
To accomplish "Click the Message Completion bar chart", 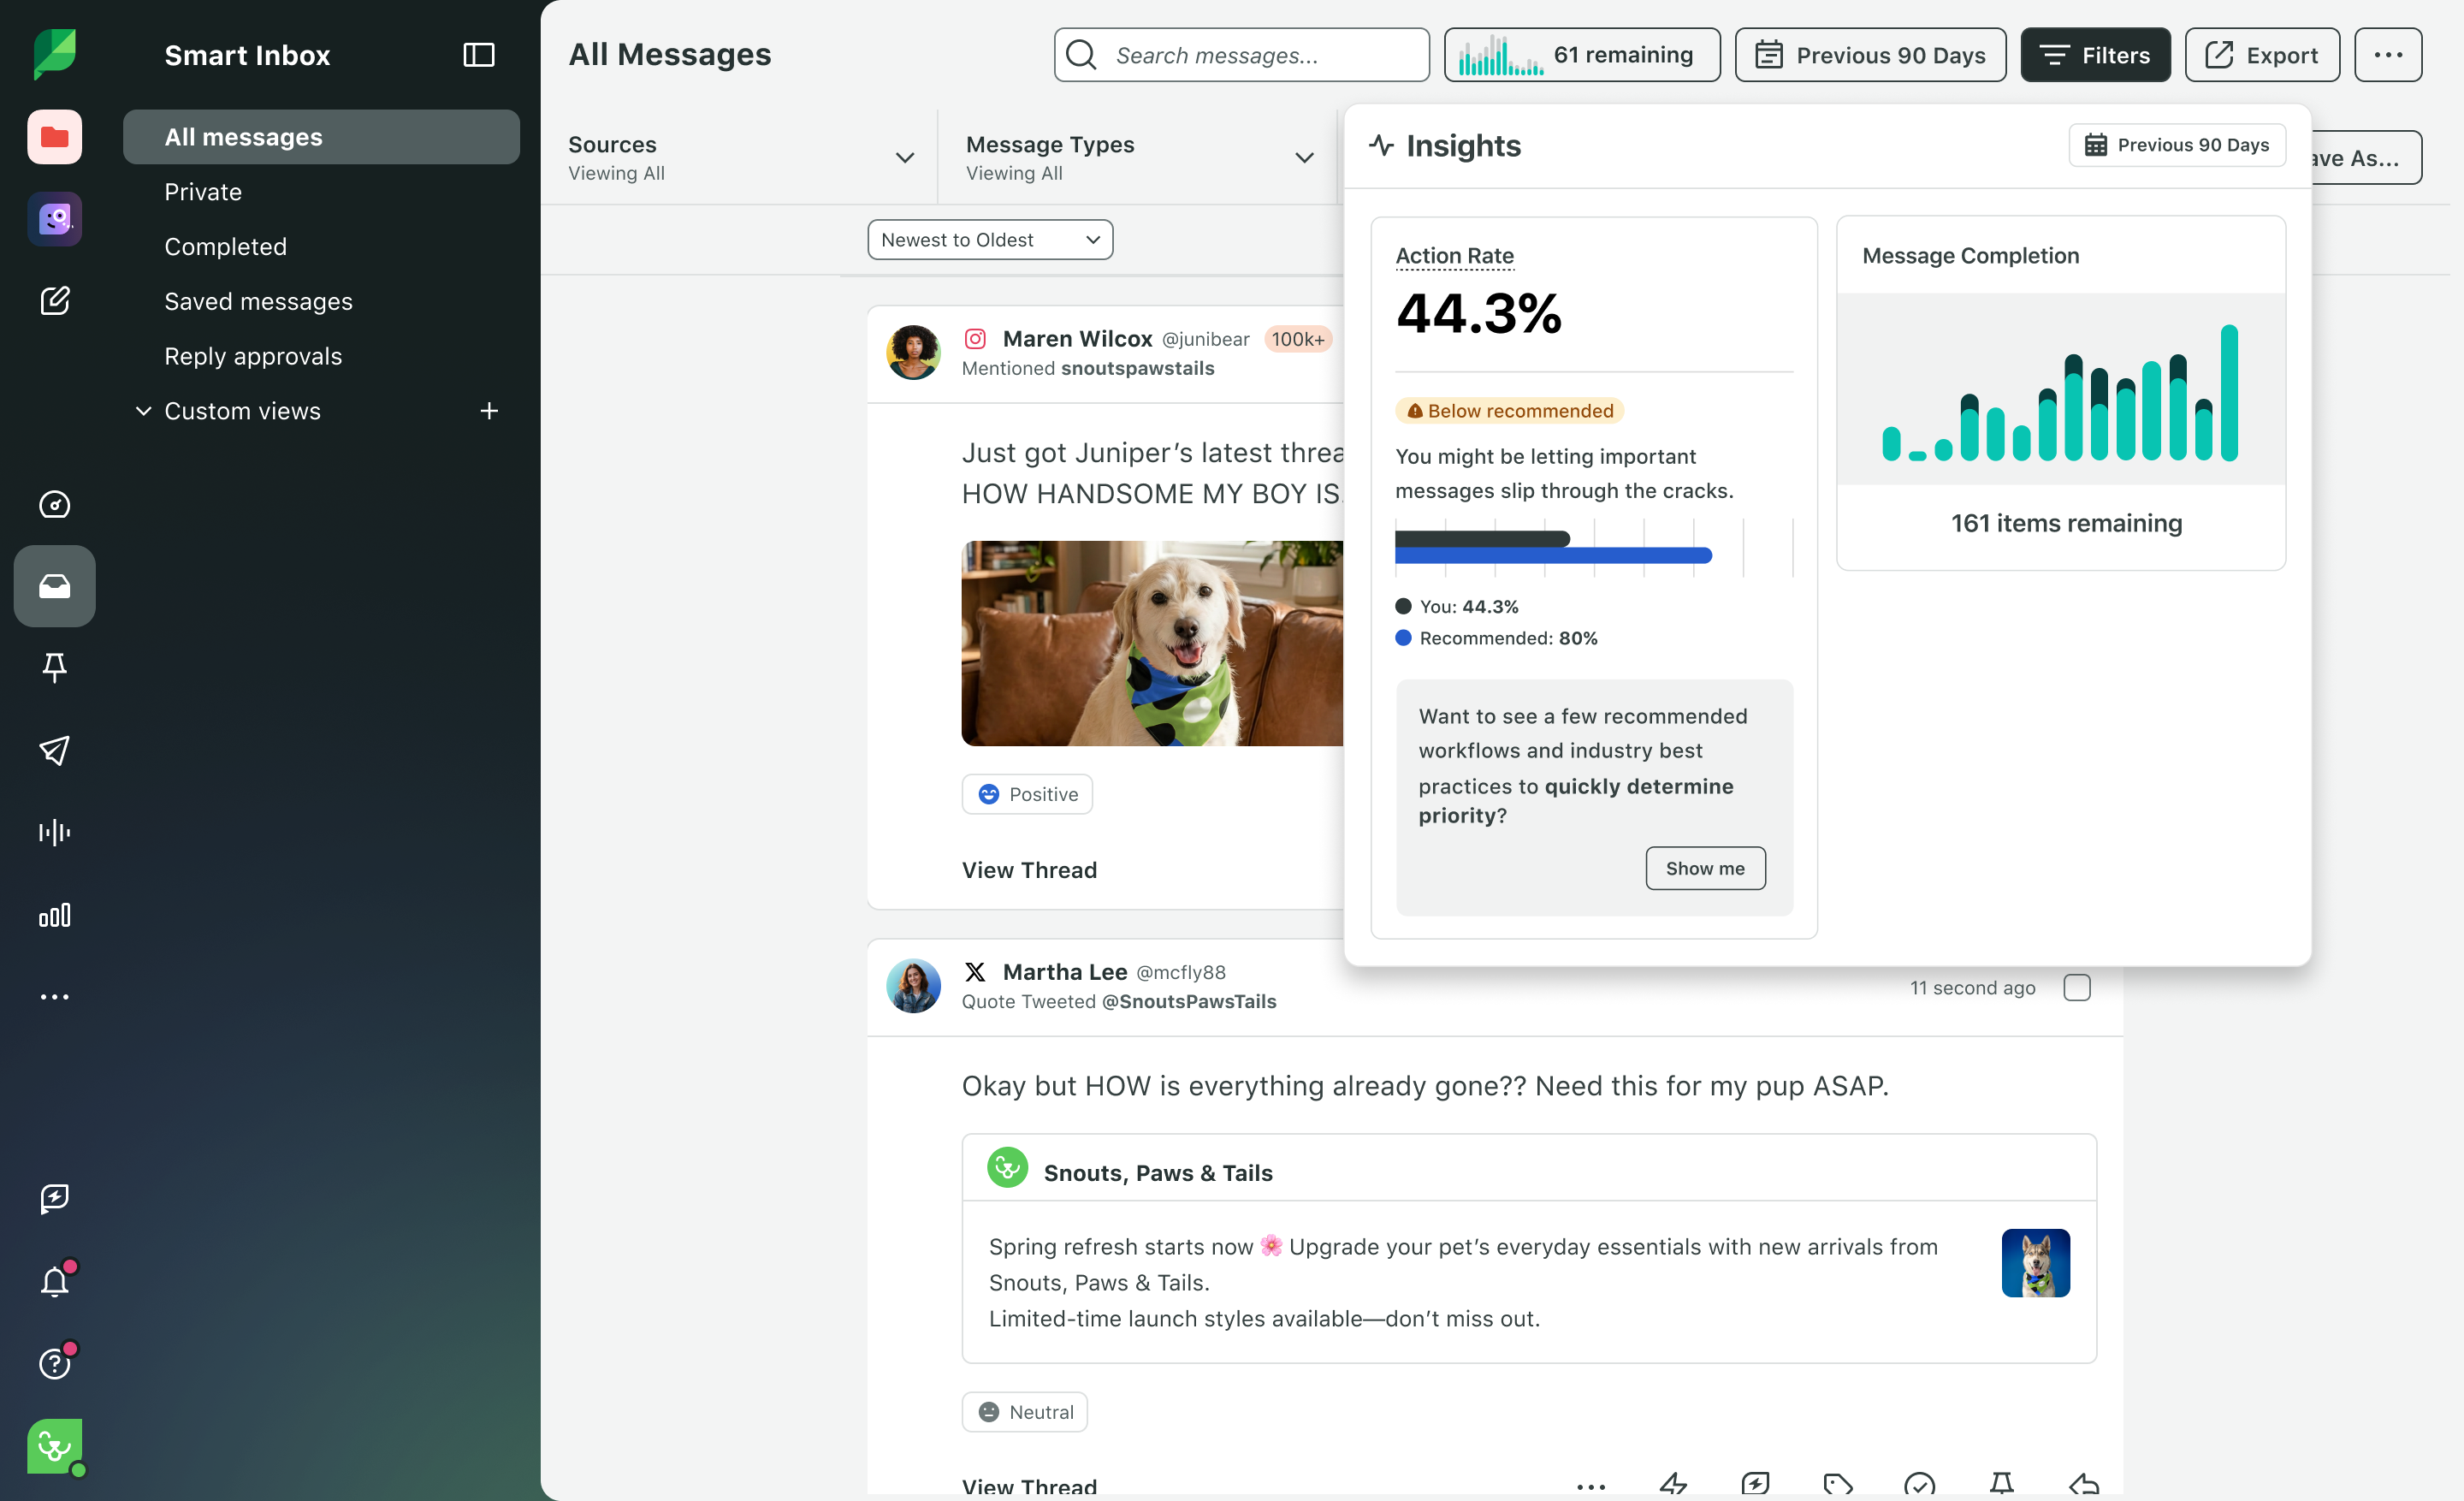I will click(2060, 391).
